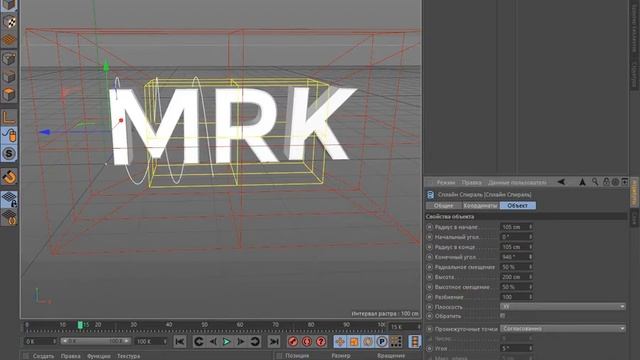Click the Planar Workplane grid icon
Screen dimensions: 640x360
pyautogui.click(x=9, y=217)
